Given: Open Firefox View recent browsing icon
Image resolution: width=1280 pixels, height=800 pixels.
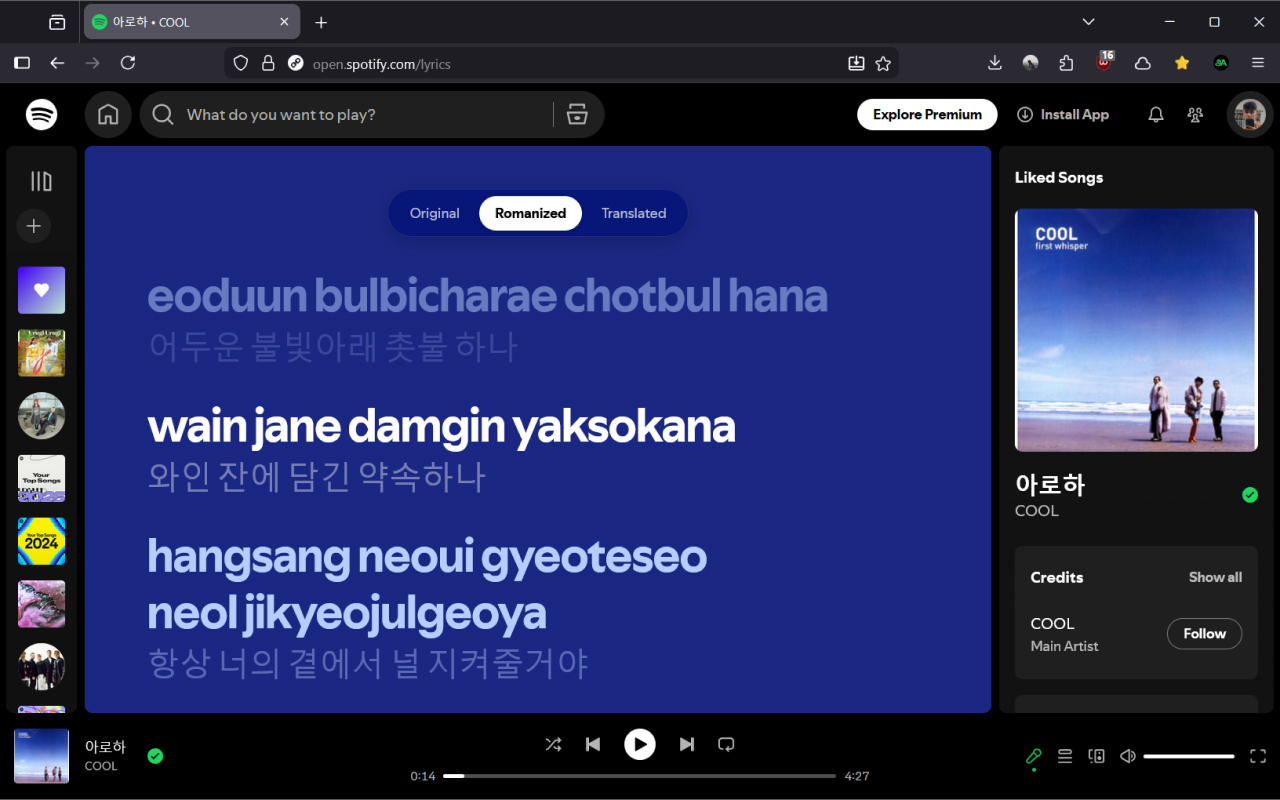Looking at the screenshot, I should point(57,22).
